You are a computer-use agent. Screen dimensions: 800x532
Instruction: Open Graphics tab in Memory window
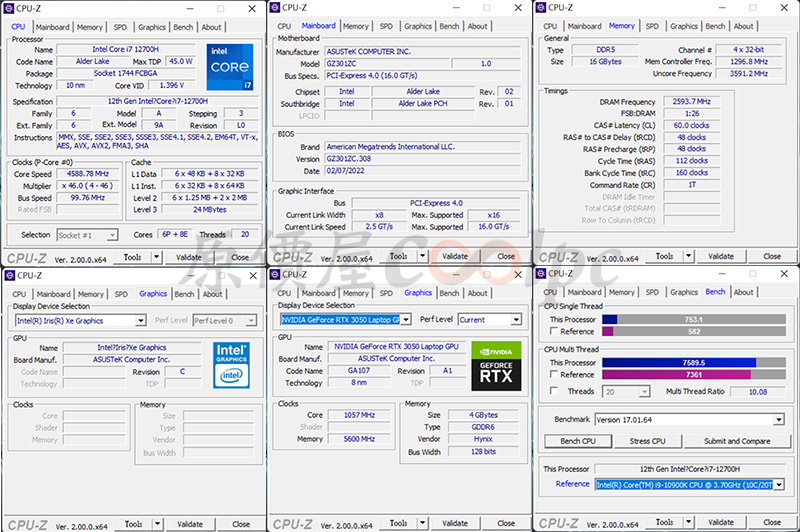click(684, 26)
